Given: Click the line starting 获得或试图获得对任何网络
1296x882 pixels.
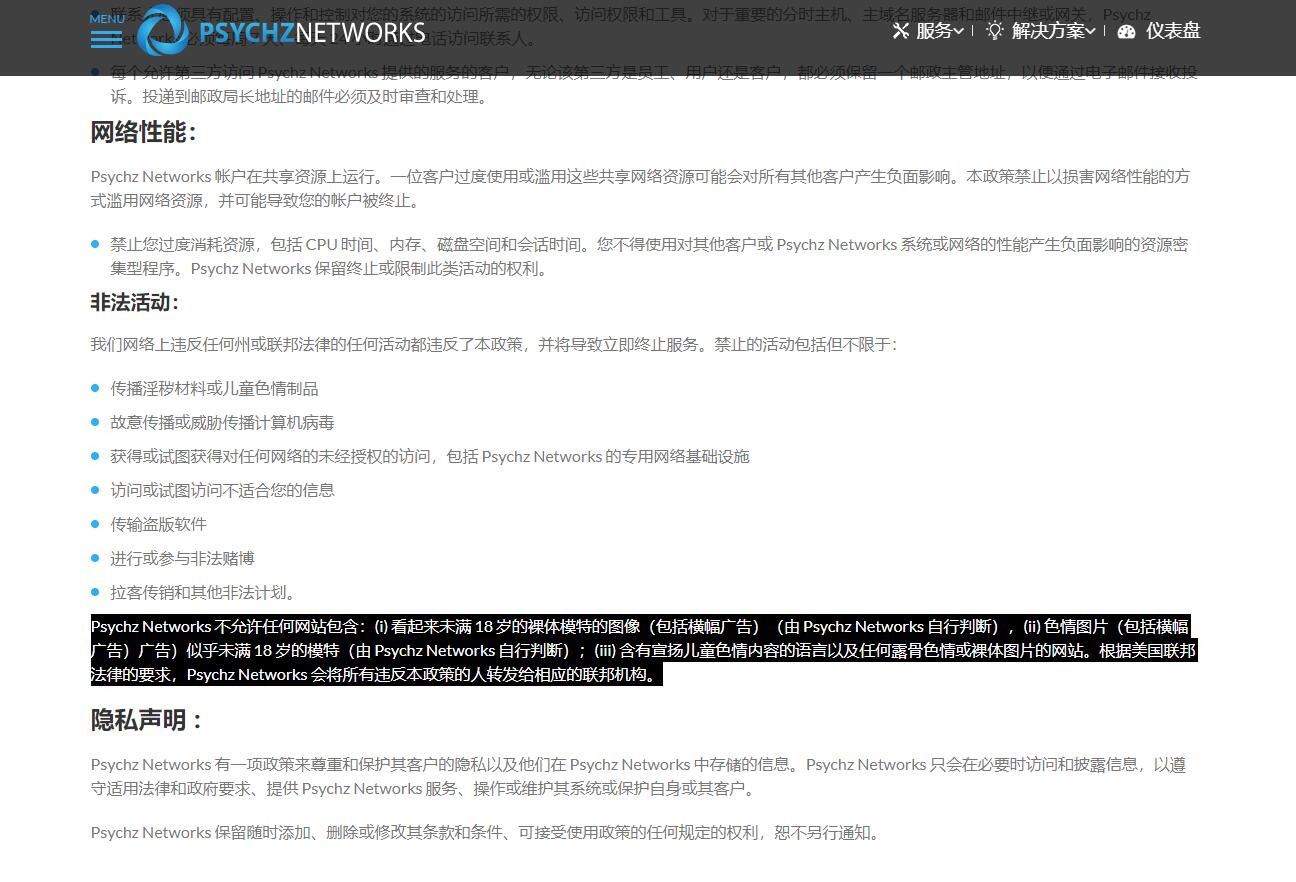Looking at the screenshot, I should click(x=430, y=456).
